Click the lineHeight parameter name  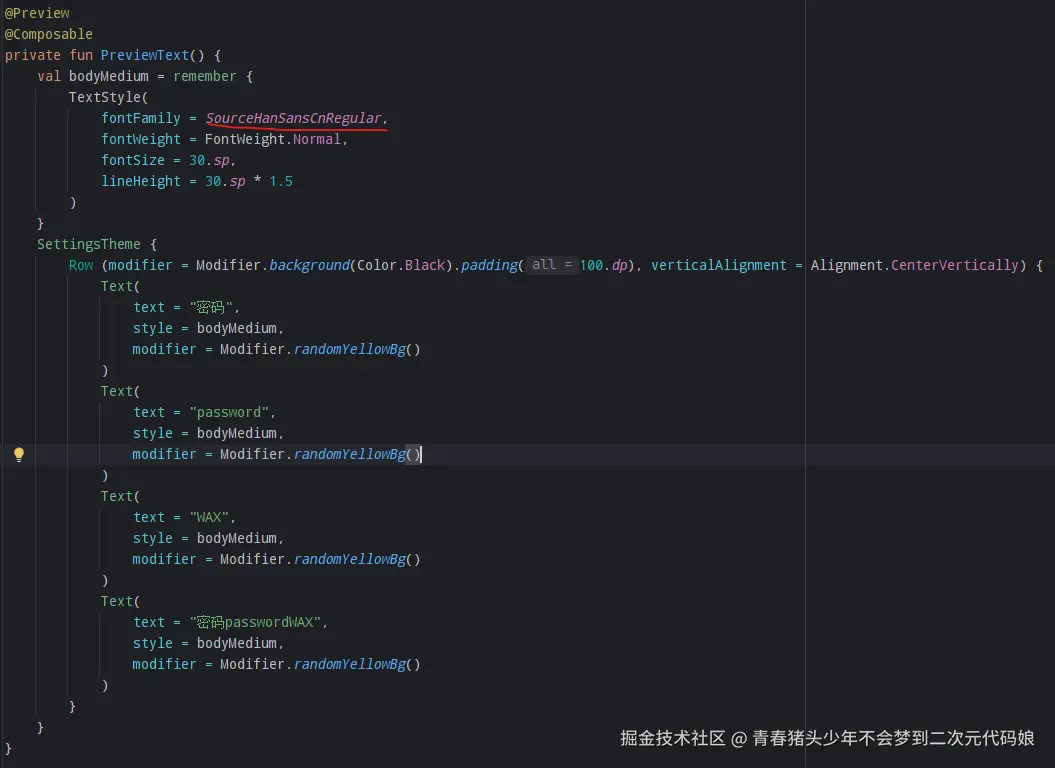pos(141,181)
